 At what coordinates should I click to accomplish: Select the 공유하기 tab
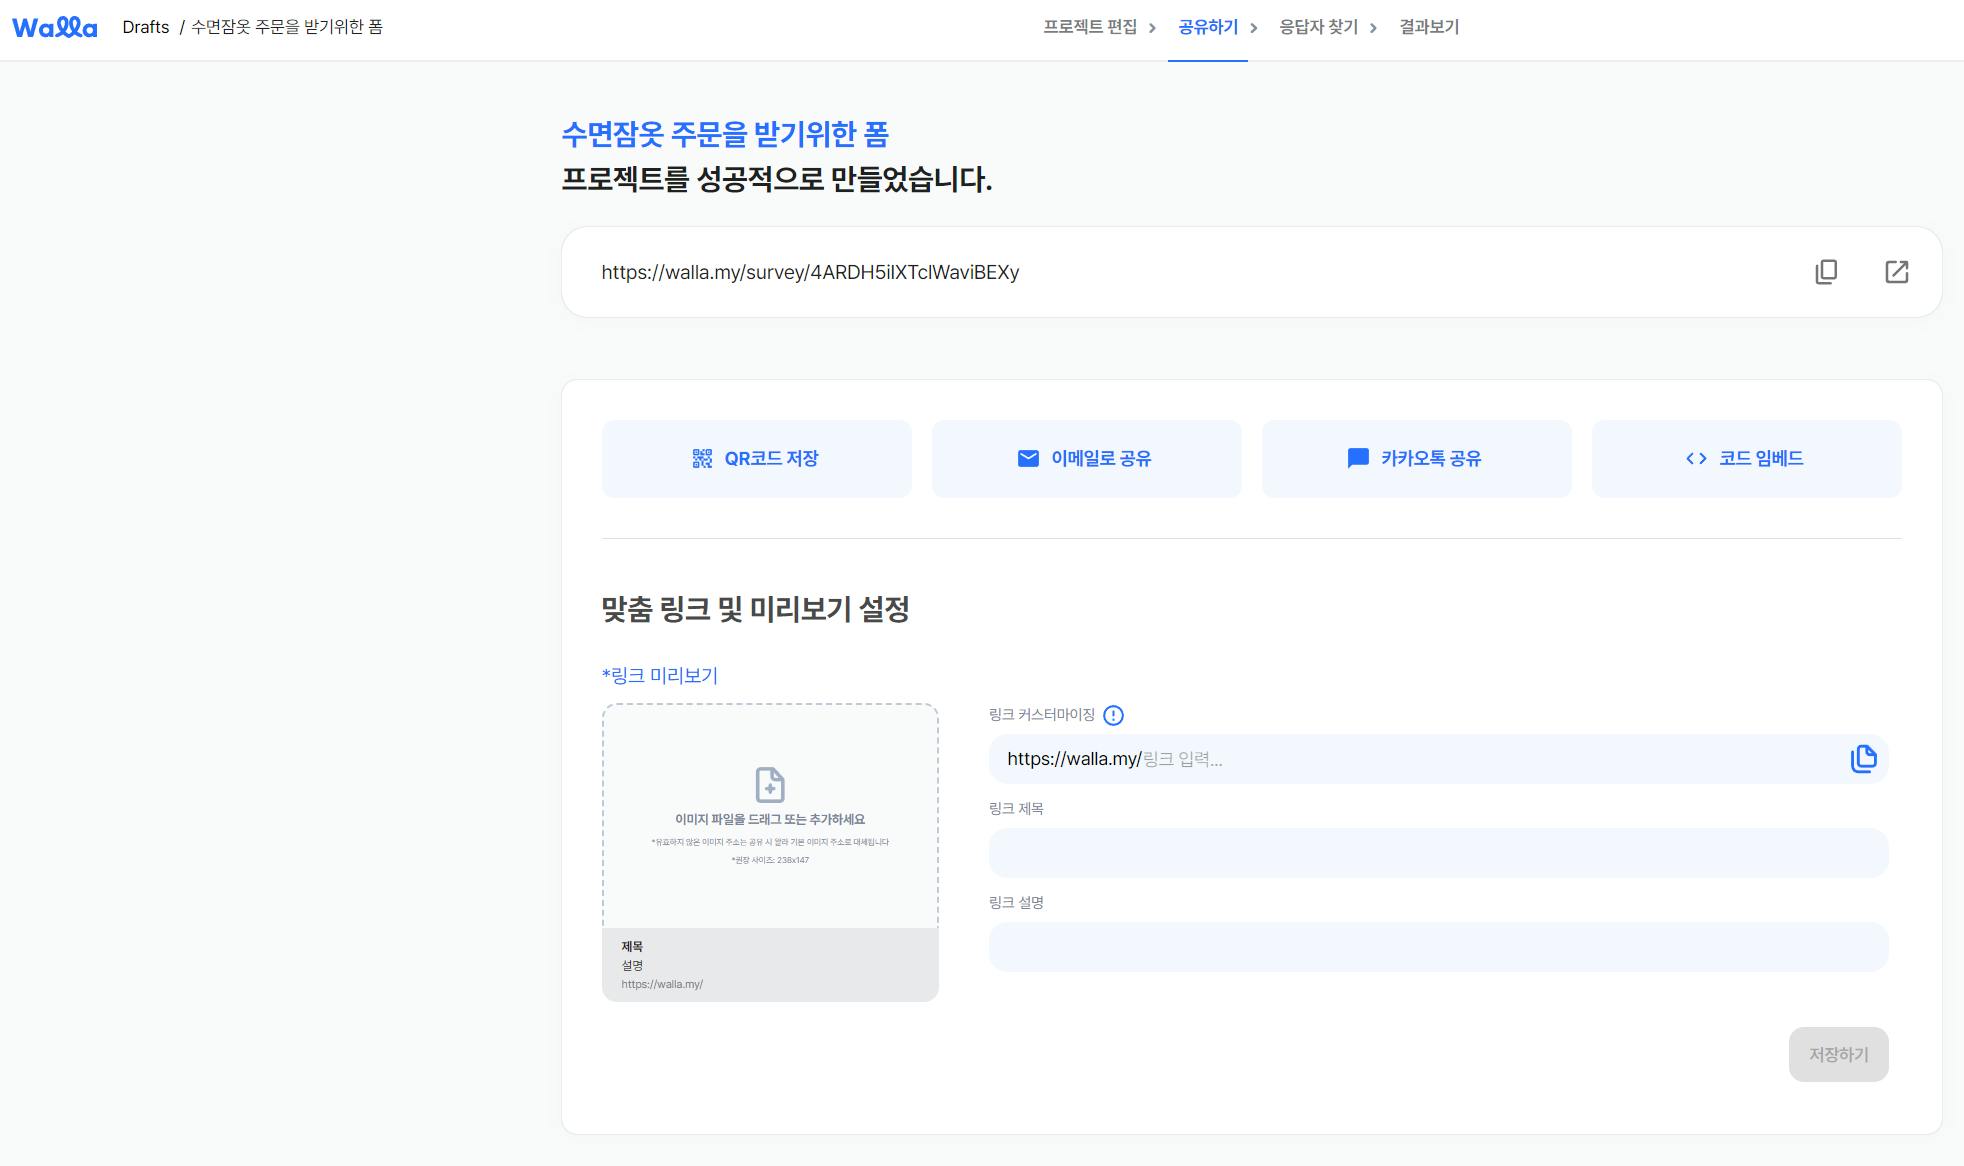point(1208,27)
